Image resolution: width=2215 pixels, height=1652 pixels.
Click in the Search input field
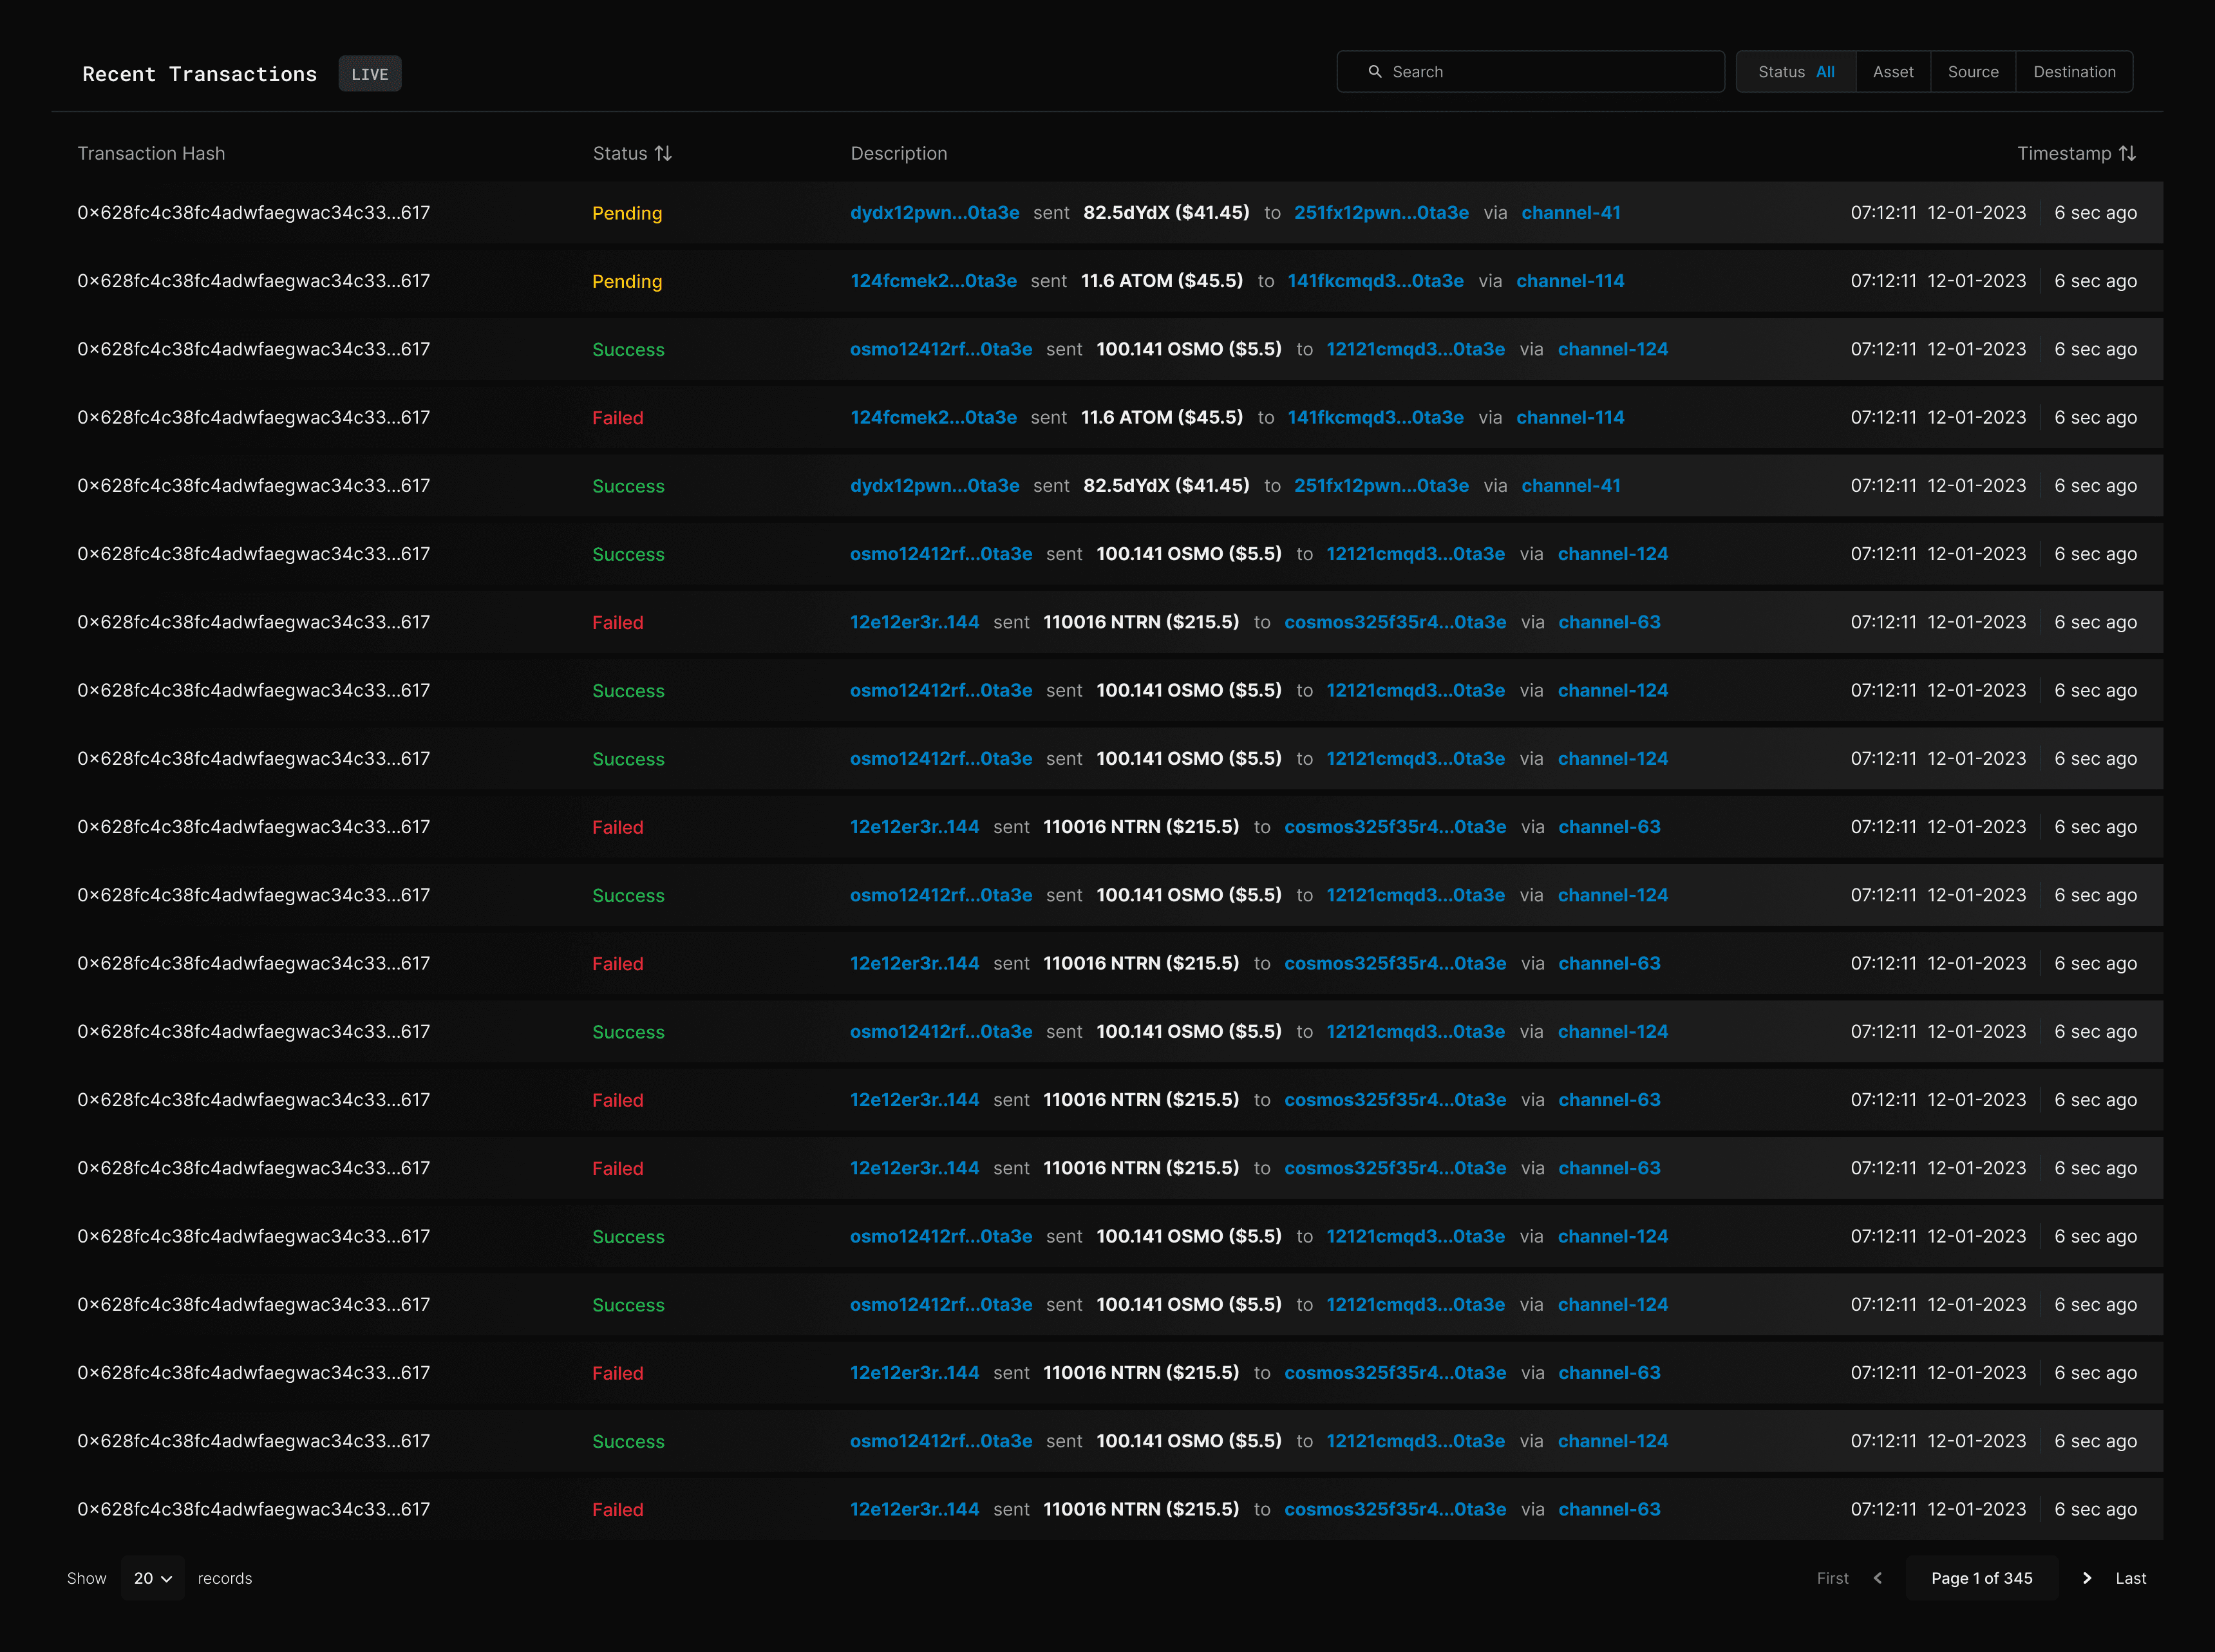[1550, 72]
